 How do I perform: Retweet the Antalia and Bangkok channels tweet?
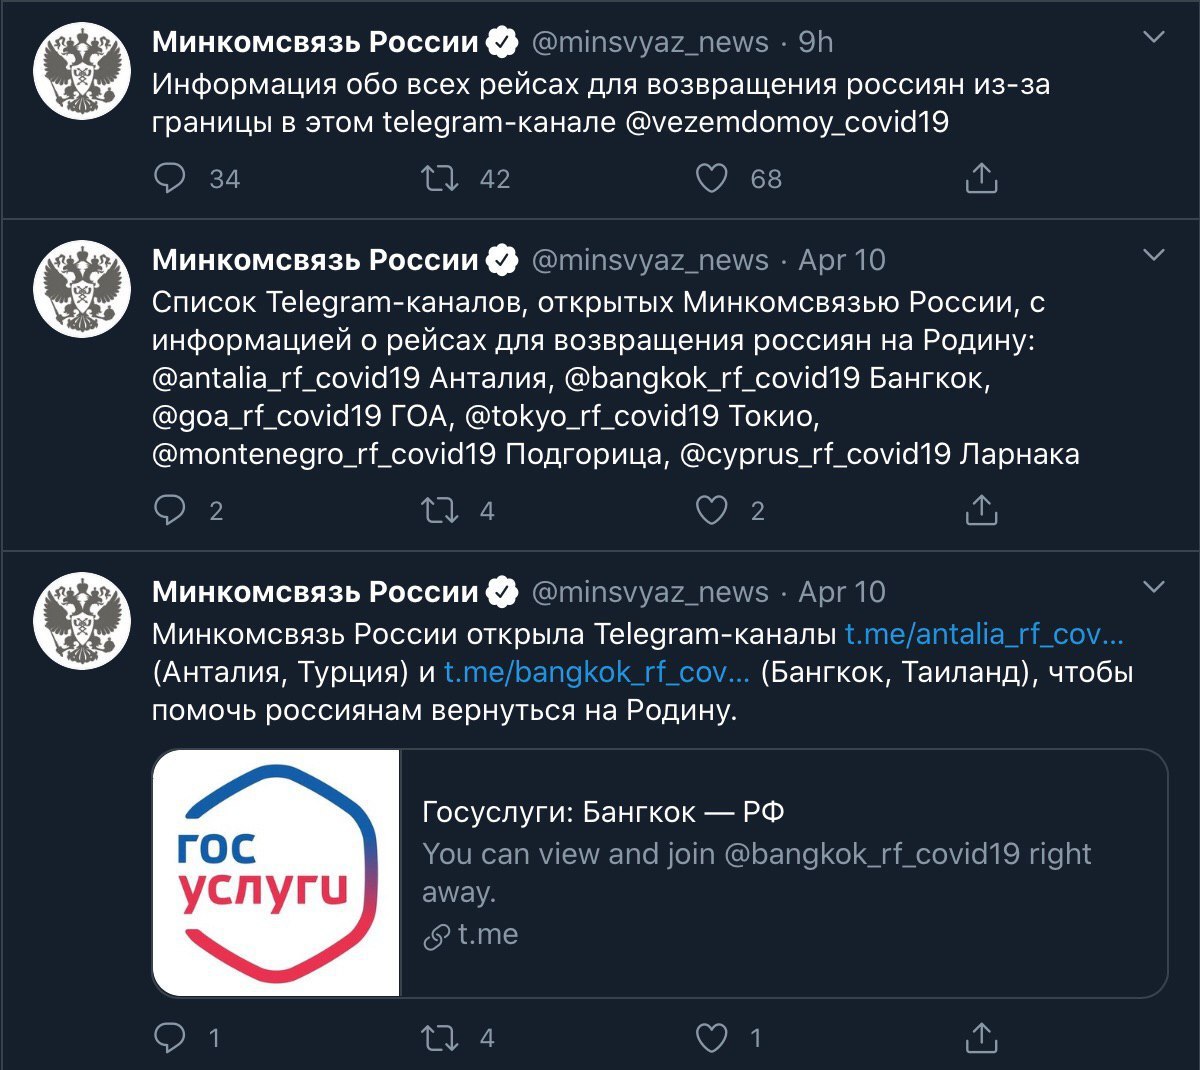point(439,1038)
